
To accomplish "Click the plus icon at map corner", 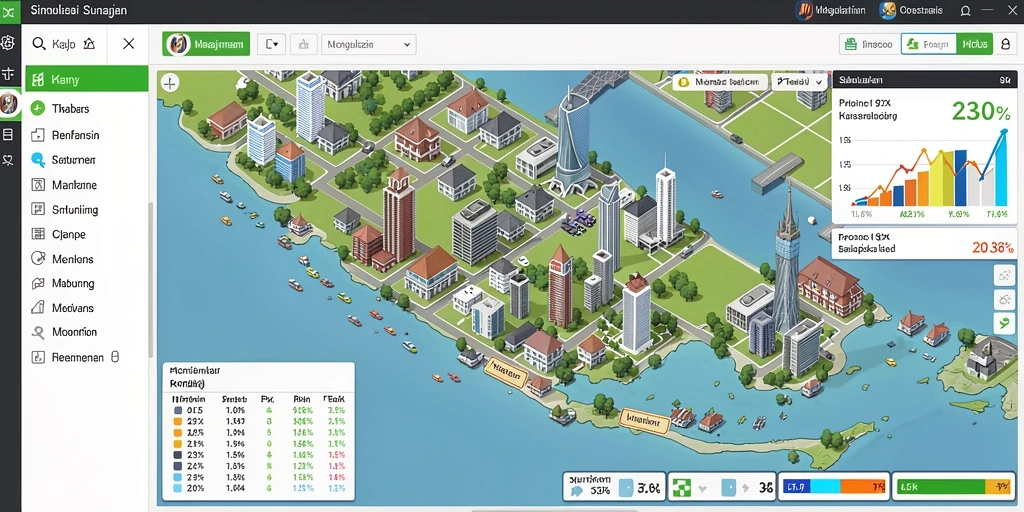I will pyautogui.click(x=170, y=83).
